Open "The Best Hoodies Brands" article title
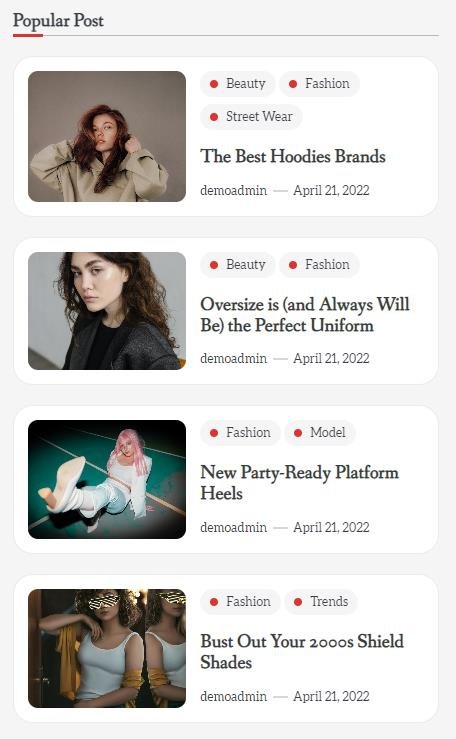This screenshot has width=456, height=739. 293,156
